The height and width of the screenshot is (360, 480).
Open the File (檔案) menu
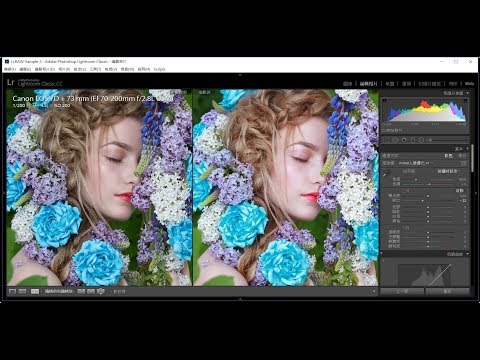click(x=10, y=69)
